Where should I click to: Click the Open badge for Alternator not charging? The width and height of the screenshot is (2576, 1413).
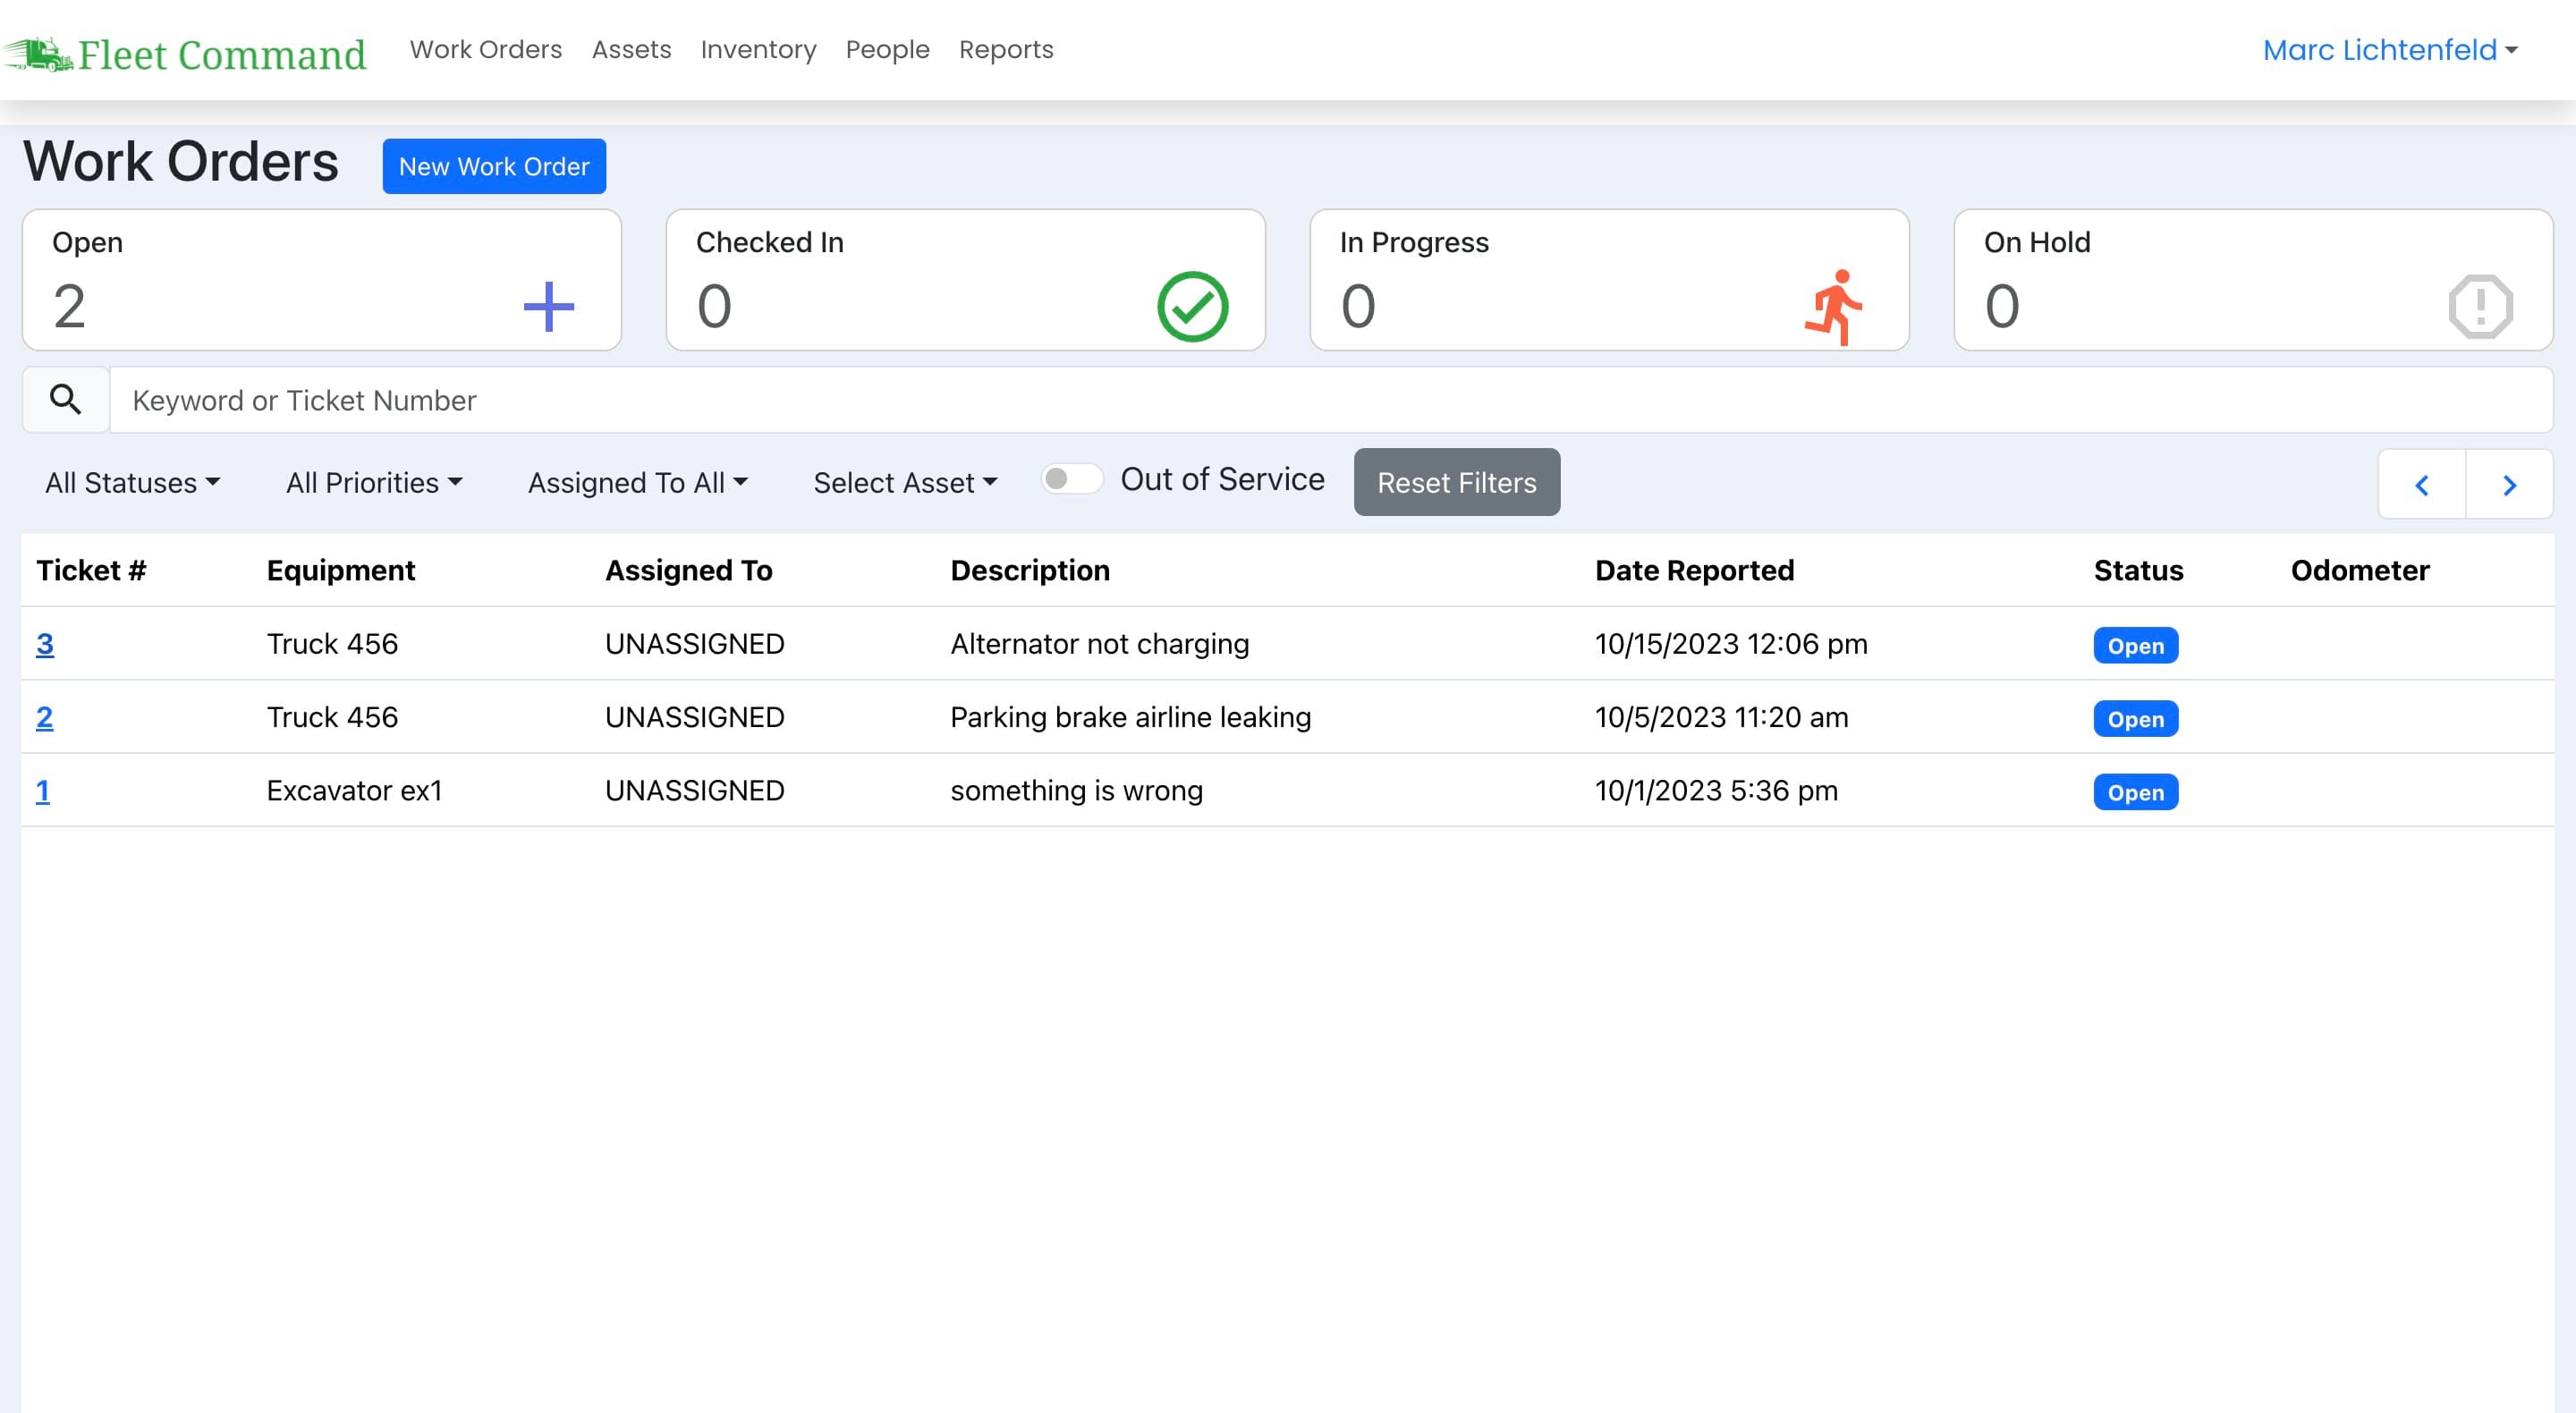pyautogui.click(x=2135, y=645)
